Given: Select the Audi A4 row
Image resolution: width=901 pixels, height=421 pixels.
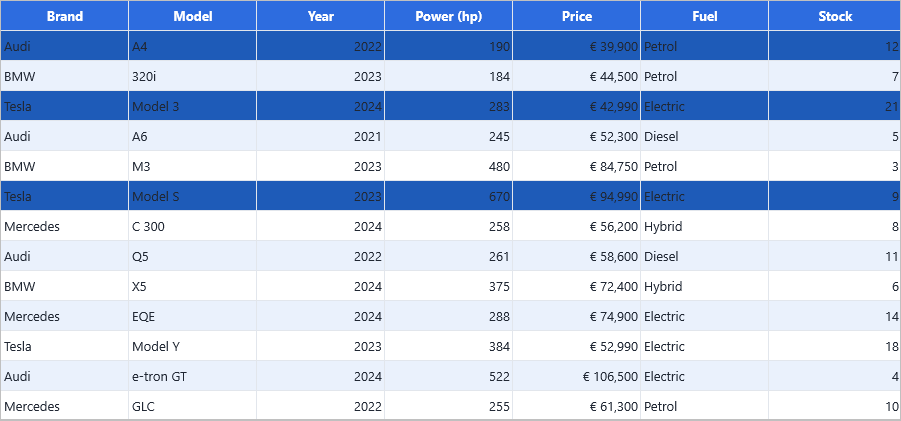Looking at the screenshot, I should 450,47.
